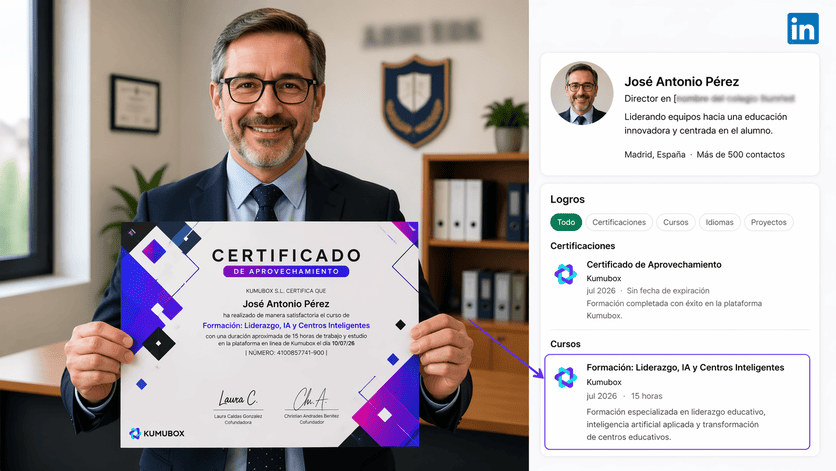Click the profile headline 'Liderando equipos hacia una educación'
Image resolution: width=836 pixels, height=471 pixels.
[x=705, y=117]
